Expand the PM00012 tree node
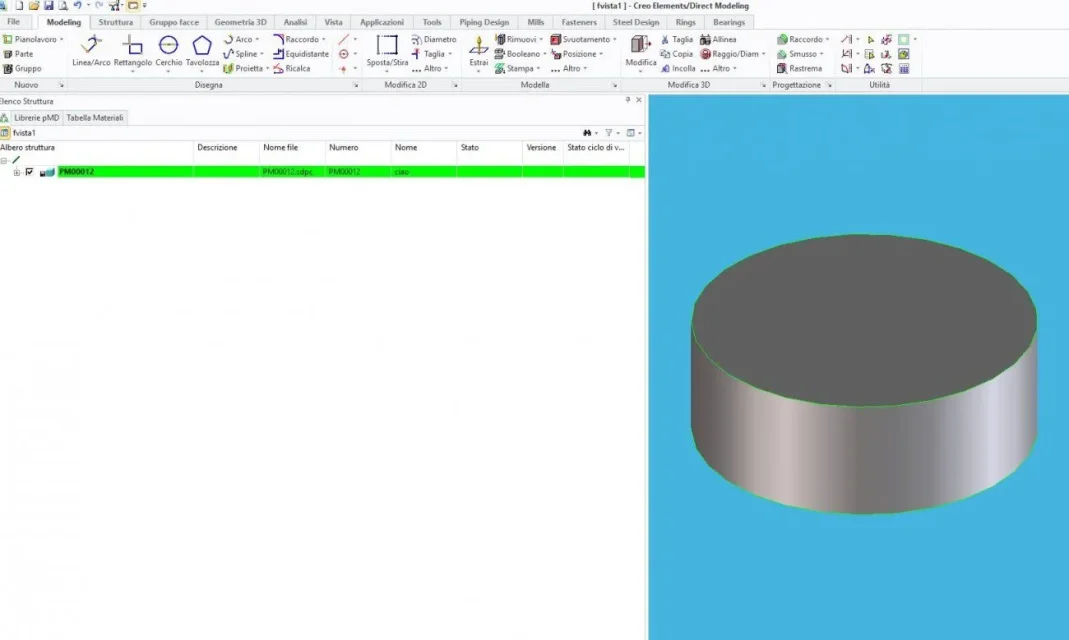1069x640 pixels. pyautogui.click(x=17, y=172)
